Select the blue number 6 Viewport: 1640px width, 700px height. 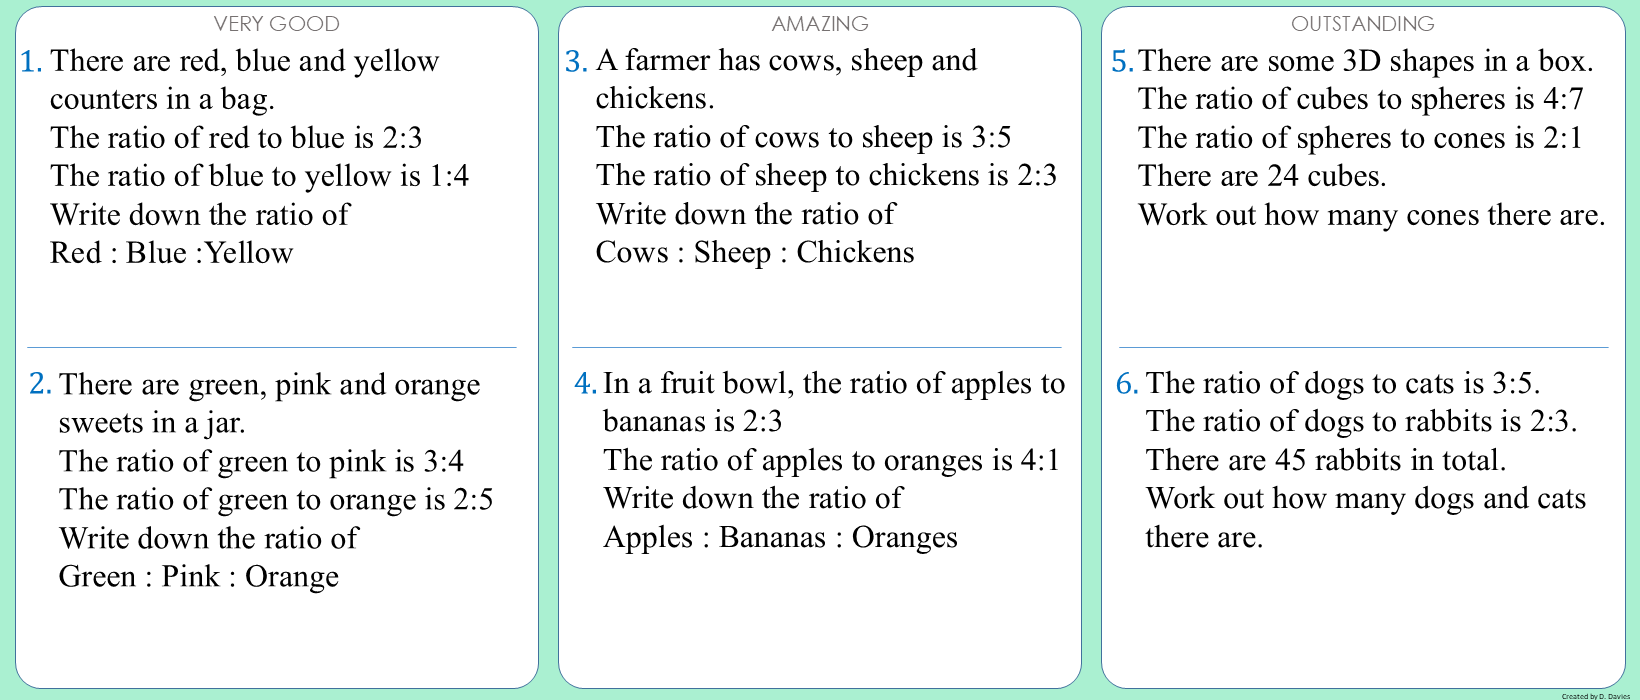pos(1127,384)
